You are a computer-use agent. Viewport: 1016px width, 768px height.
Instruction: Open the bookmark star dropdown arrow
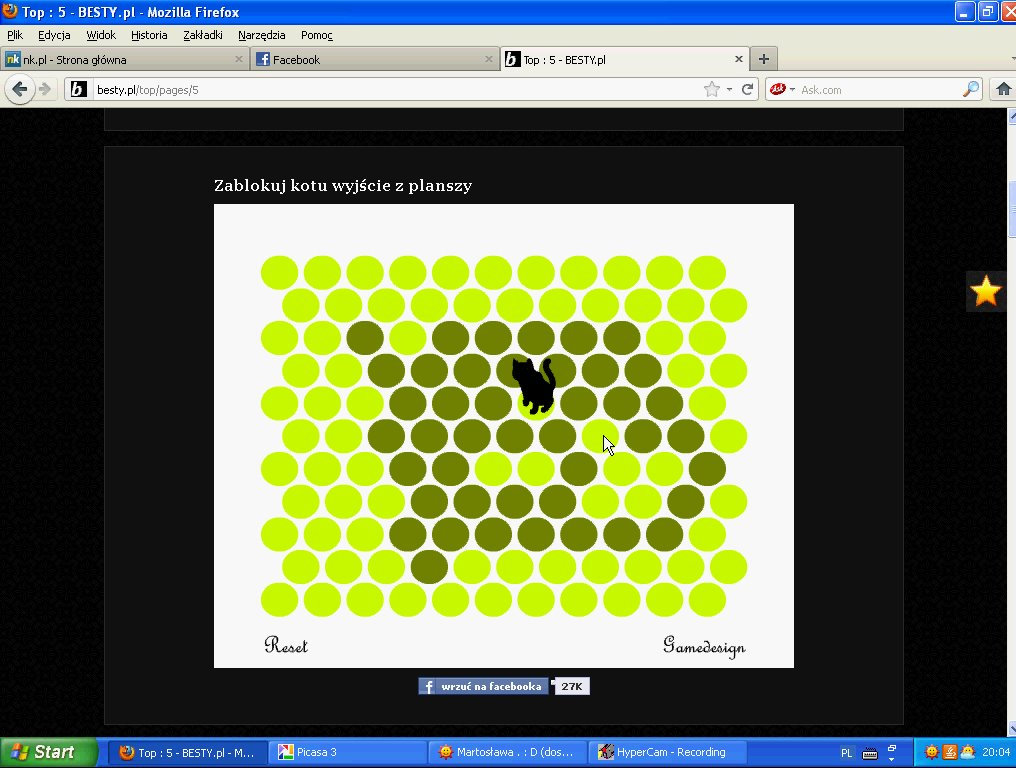730,89
